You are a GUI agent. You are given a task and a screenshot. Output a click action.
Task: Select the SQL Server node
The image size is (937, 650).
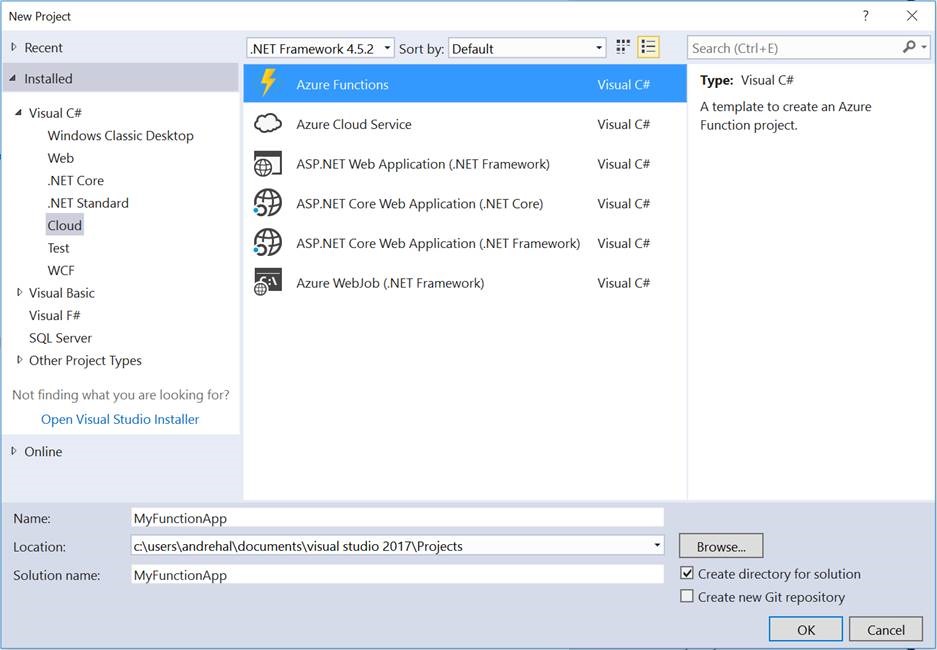coord(60,338)
